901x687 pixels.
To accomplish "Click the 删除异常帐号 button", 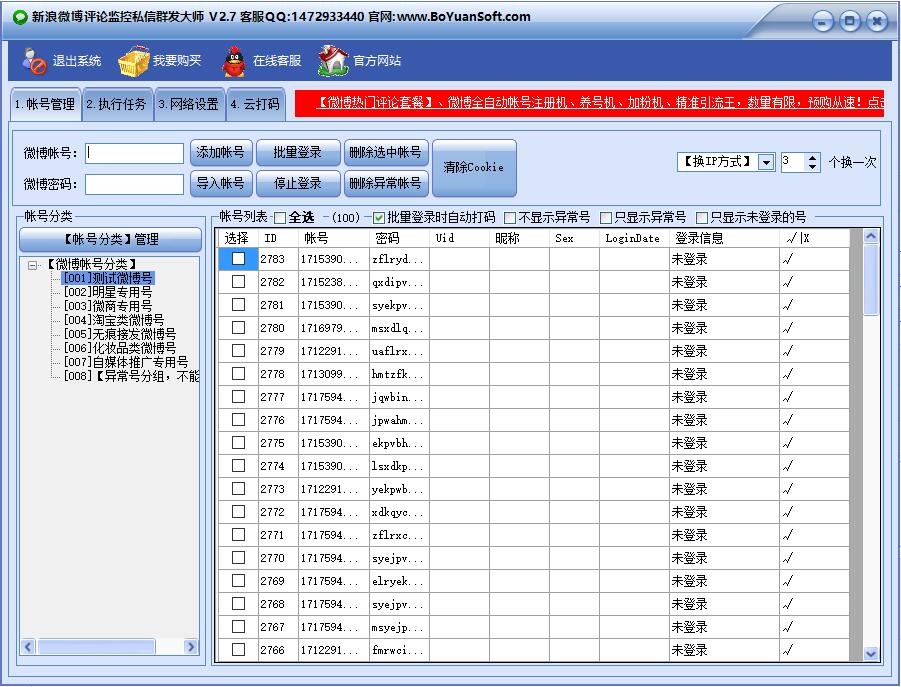I will (386, 183).
